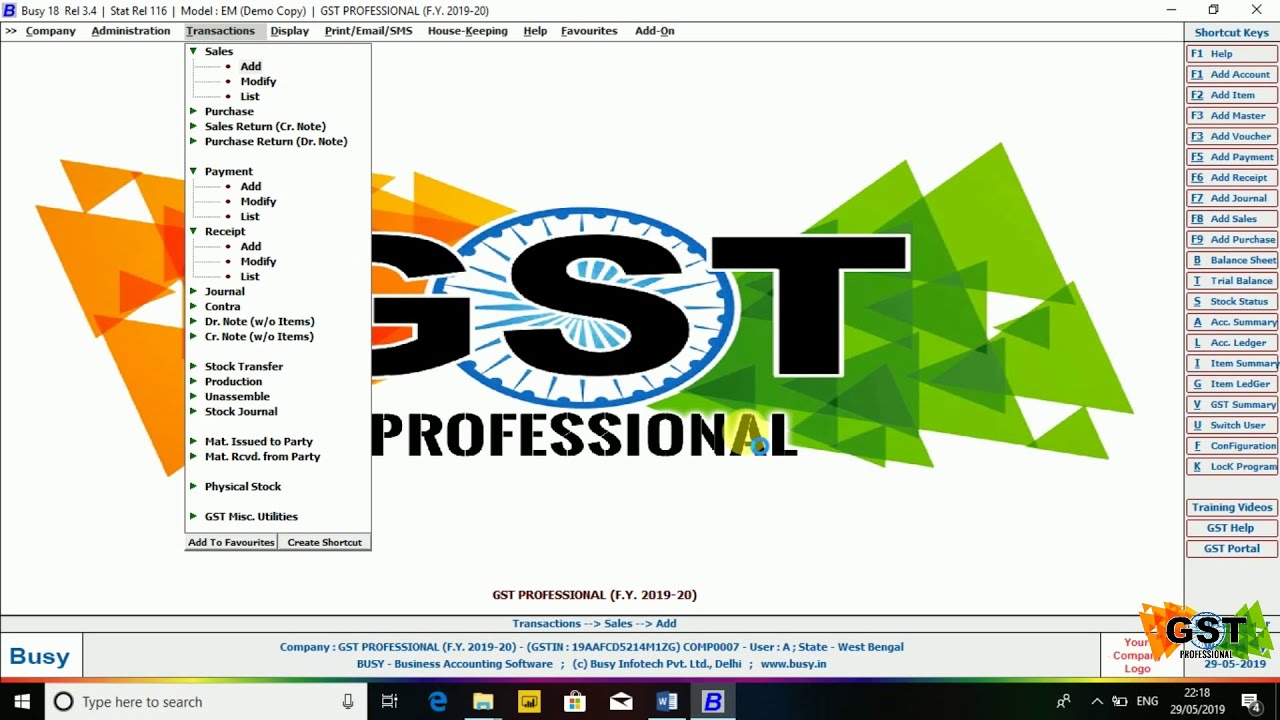Expand the Purchase Return (Dr. Note) arrow
Image resolution: width=1280 pixels, height=720 pixels.
193,141
